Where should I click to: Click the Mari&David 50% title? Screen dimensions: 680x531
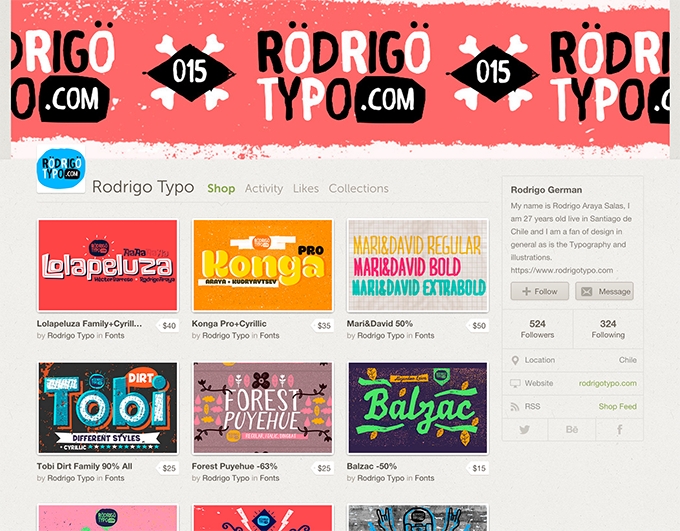tap(379, 324)
